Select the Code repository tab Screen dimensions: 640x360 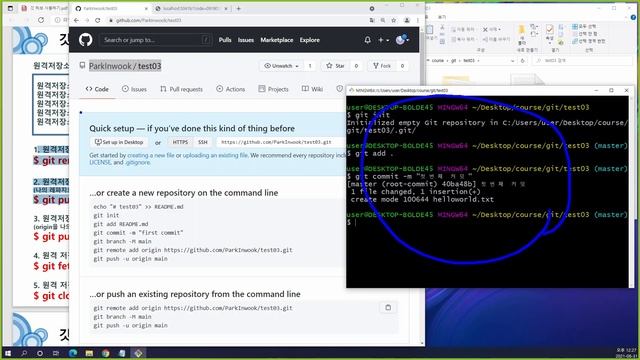point(97,89)
